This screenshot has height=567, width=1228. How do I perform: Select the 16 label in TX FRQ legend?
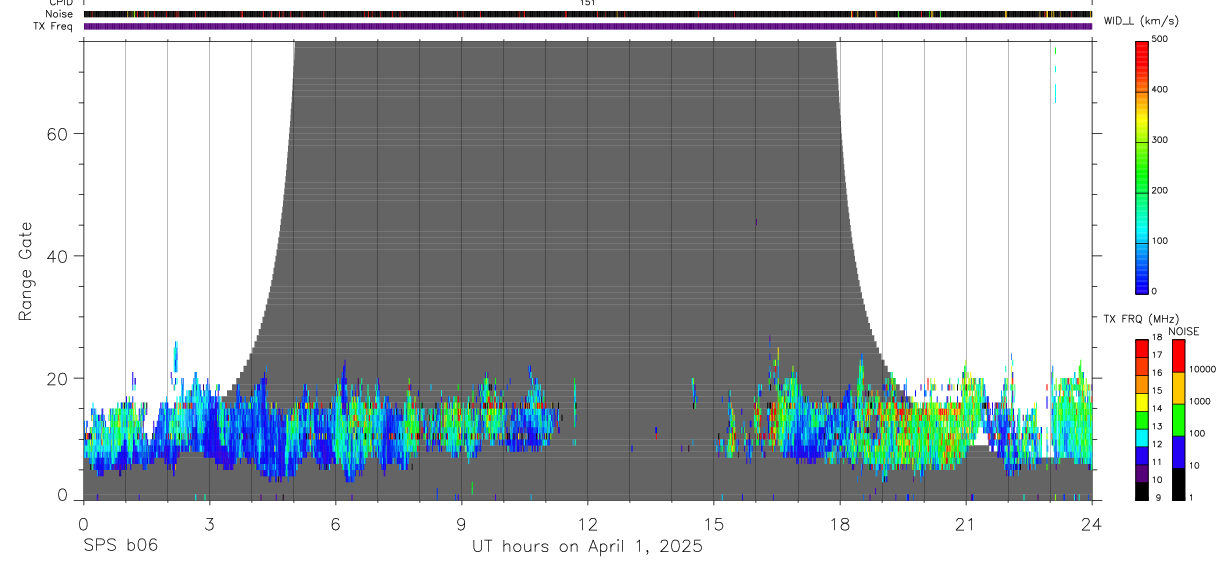click(x=1157, y=373)
